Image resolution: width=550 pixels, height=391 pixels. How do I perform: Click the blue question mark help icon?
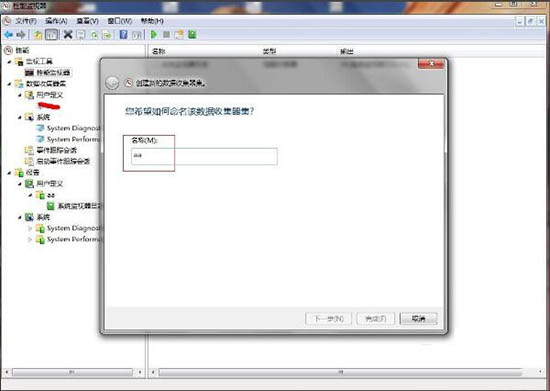coord(123,34)
